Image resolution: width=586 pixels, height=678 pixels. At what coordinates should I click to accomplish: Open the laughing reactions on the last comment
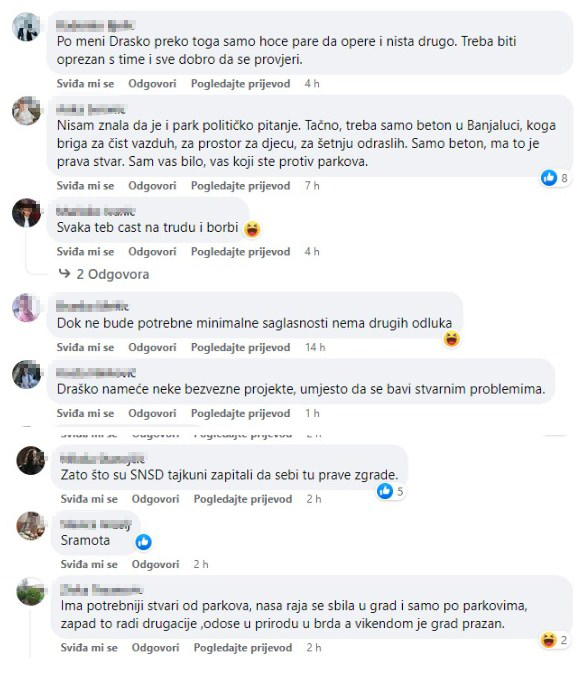[554, 640]
